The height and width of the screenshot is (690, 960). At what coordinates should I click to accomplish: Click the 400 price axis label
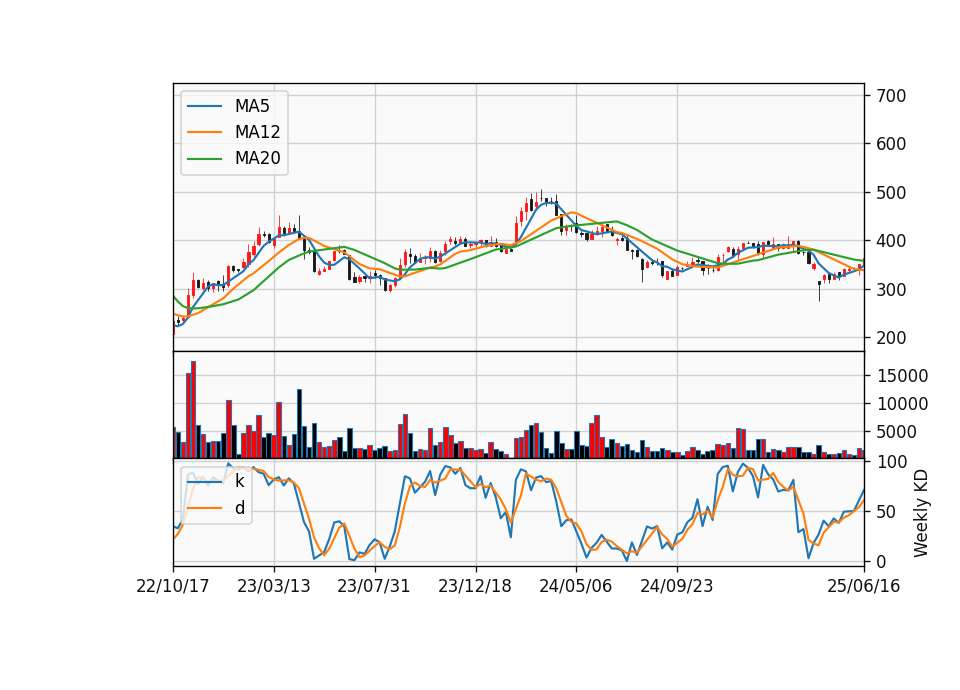pyautogui.click(x=891, y=241)
